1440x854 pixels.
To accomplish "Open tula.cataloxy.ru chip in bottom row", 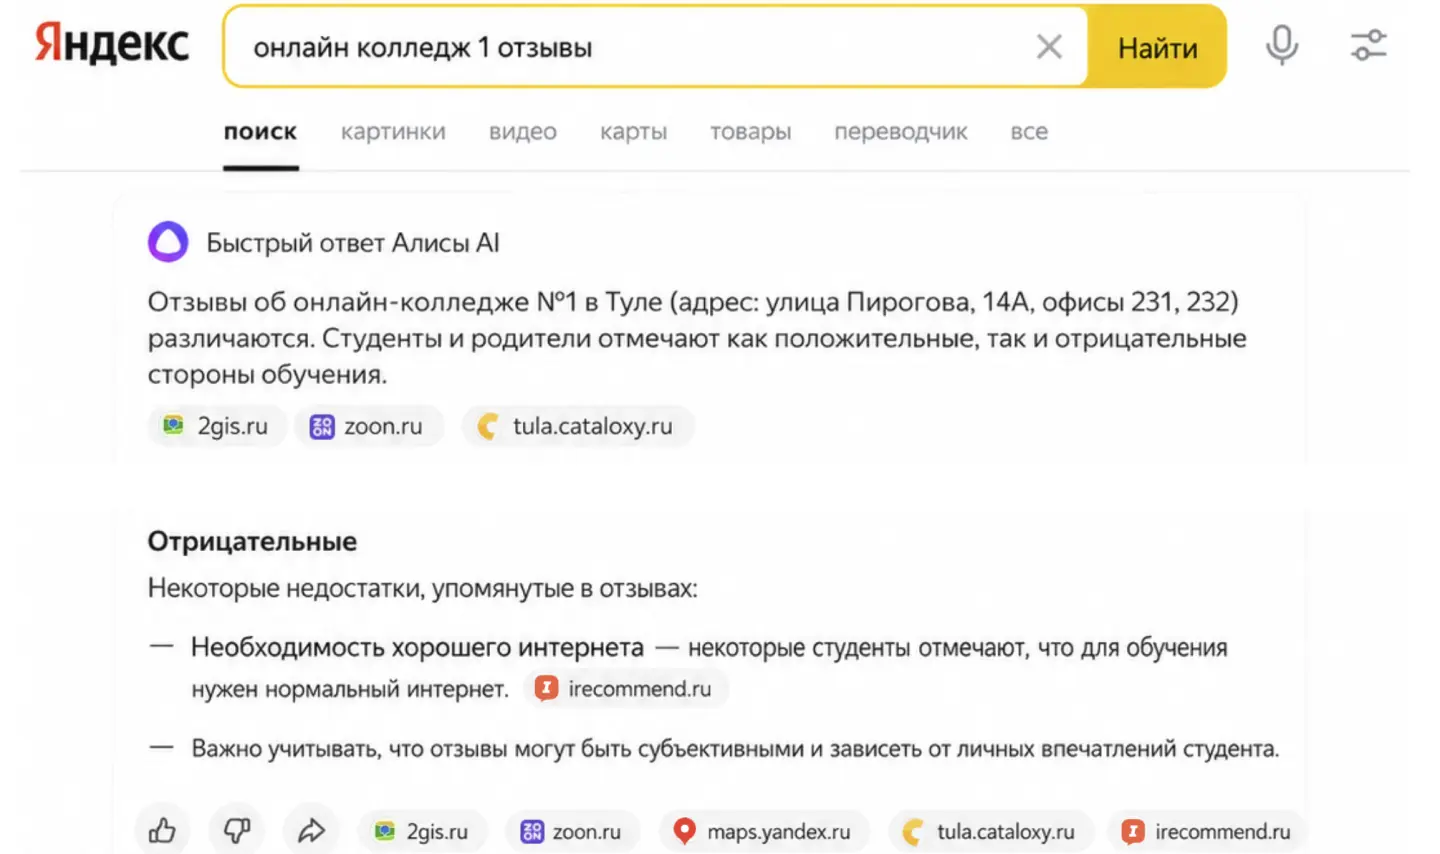I will point(991,832).
